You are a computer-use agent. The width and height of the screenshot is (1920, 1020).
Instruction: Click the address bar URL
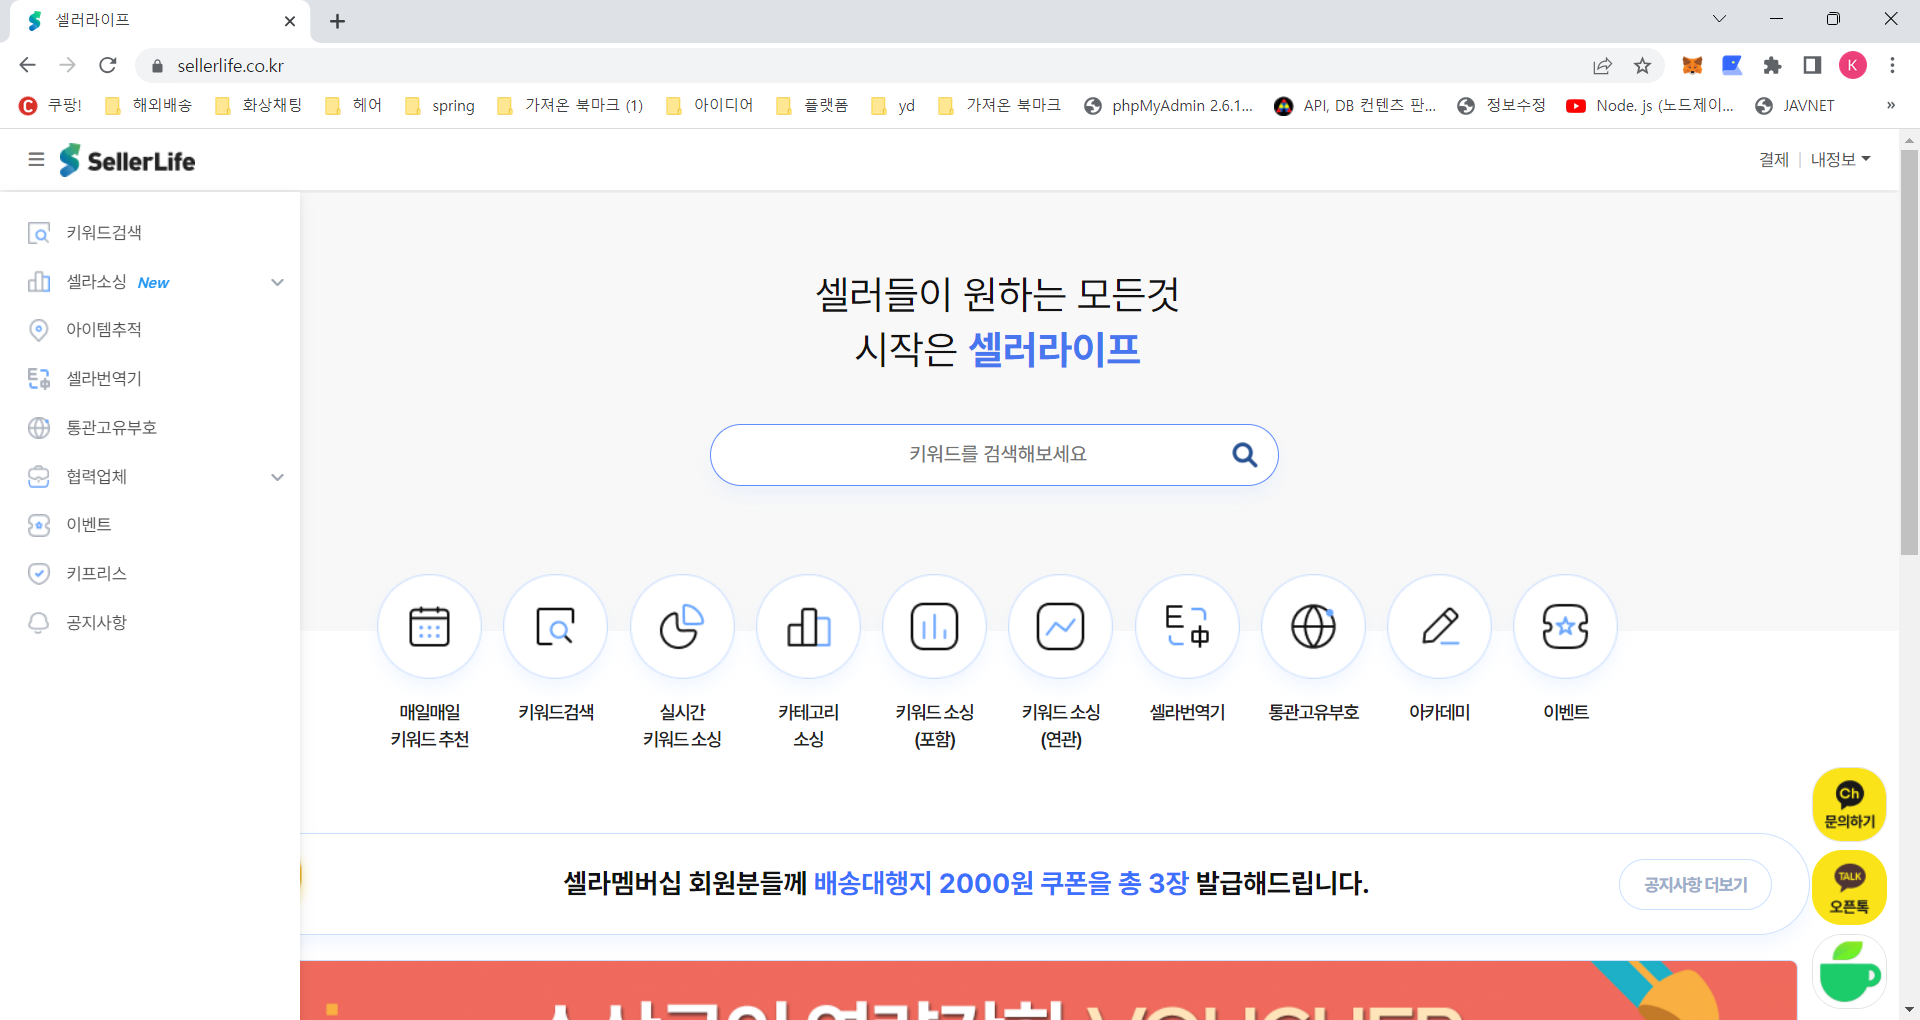tap(231, 66)
